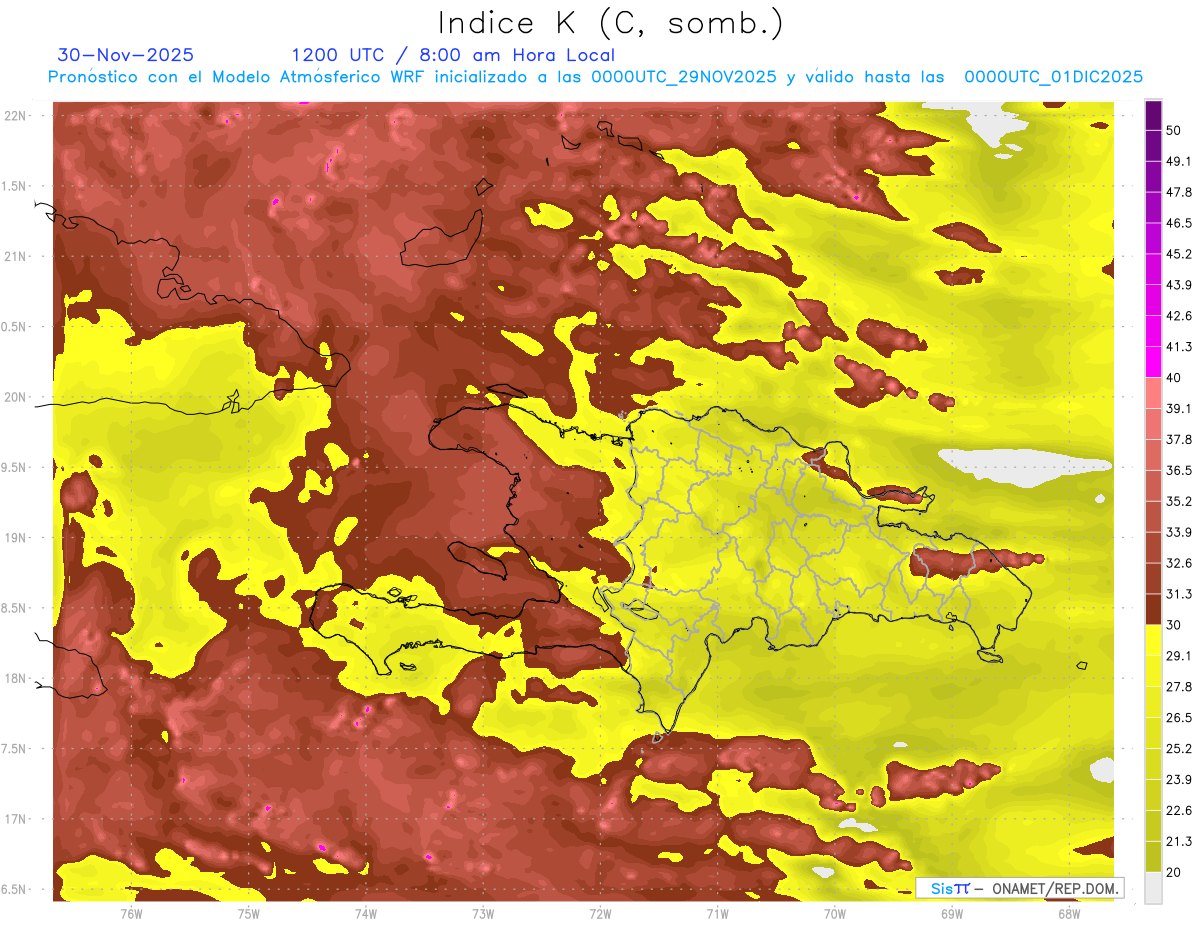Click the colorbar value '39.1'
The width and height of the screenshot is (1200, 927).
click(1179, 408)
